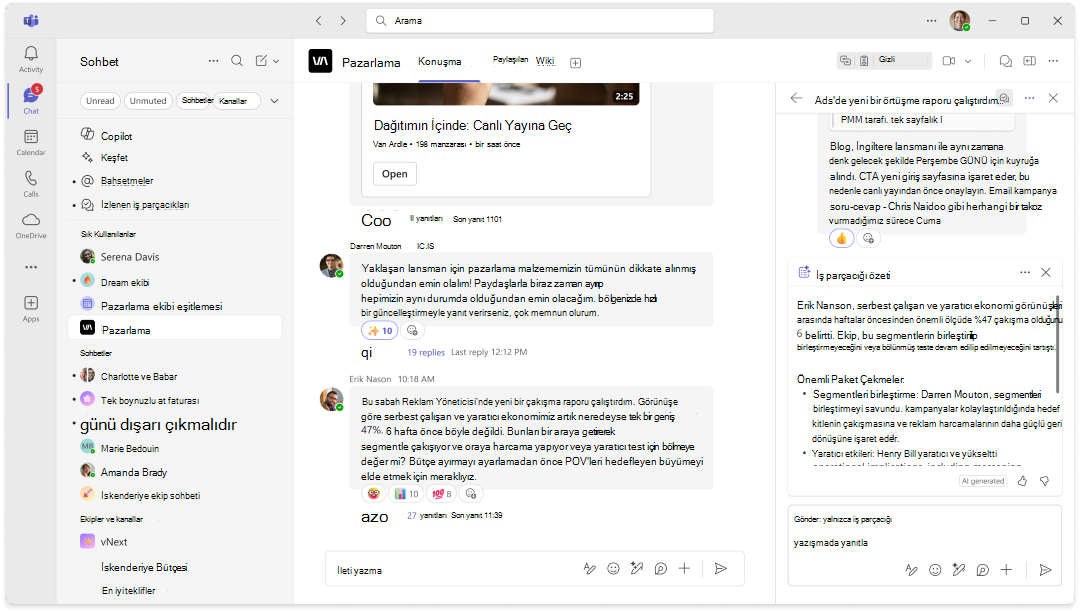Add a new tab next to Wiki

(576, 63)
